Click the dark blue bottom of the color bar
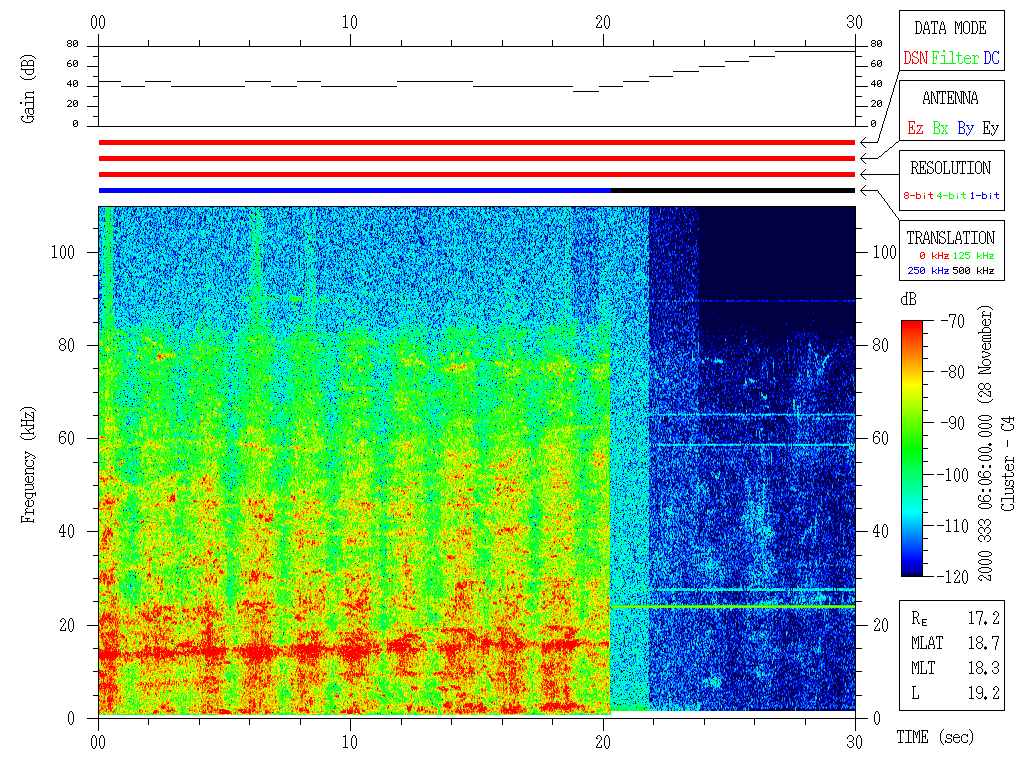Image resolution: width=1024 pixels, height=768 pixels. click(912, 568)
